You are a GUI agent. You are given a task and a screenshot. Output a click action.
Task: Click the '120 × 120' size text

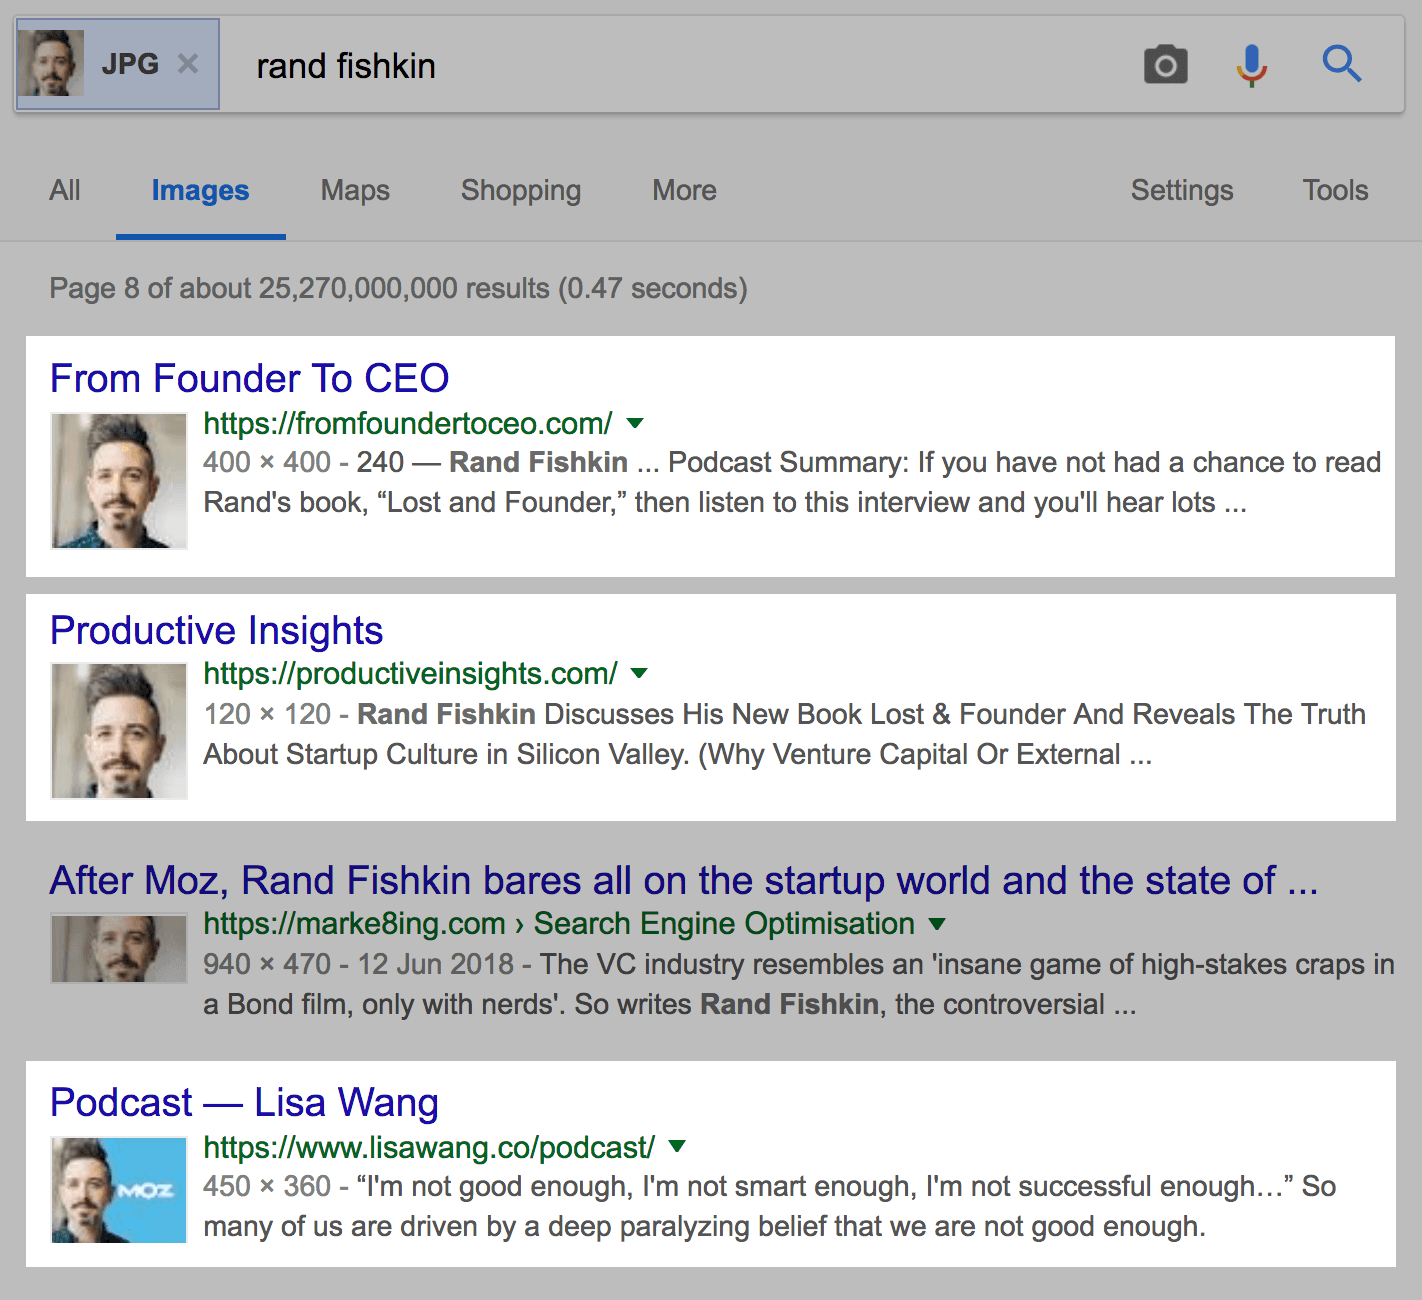267,714
